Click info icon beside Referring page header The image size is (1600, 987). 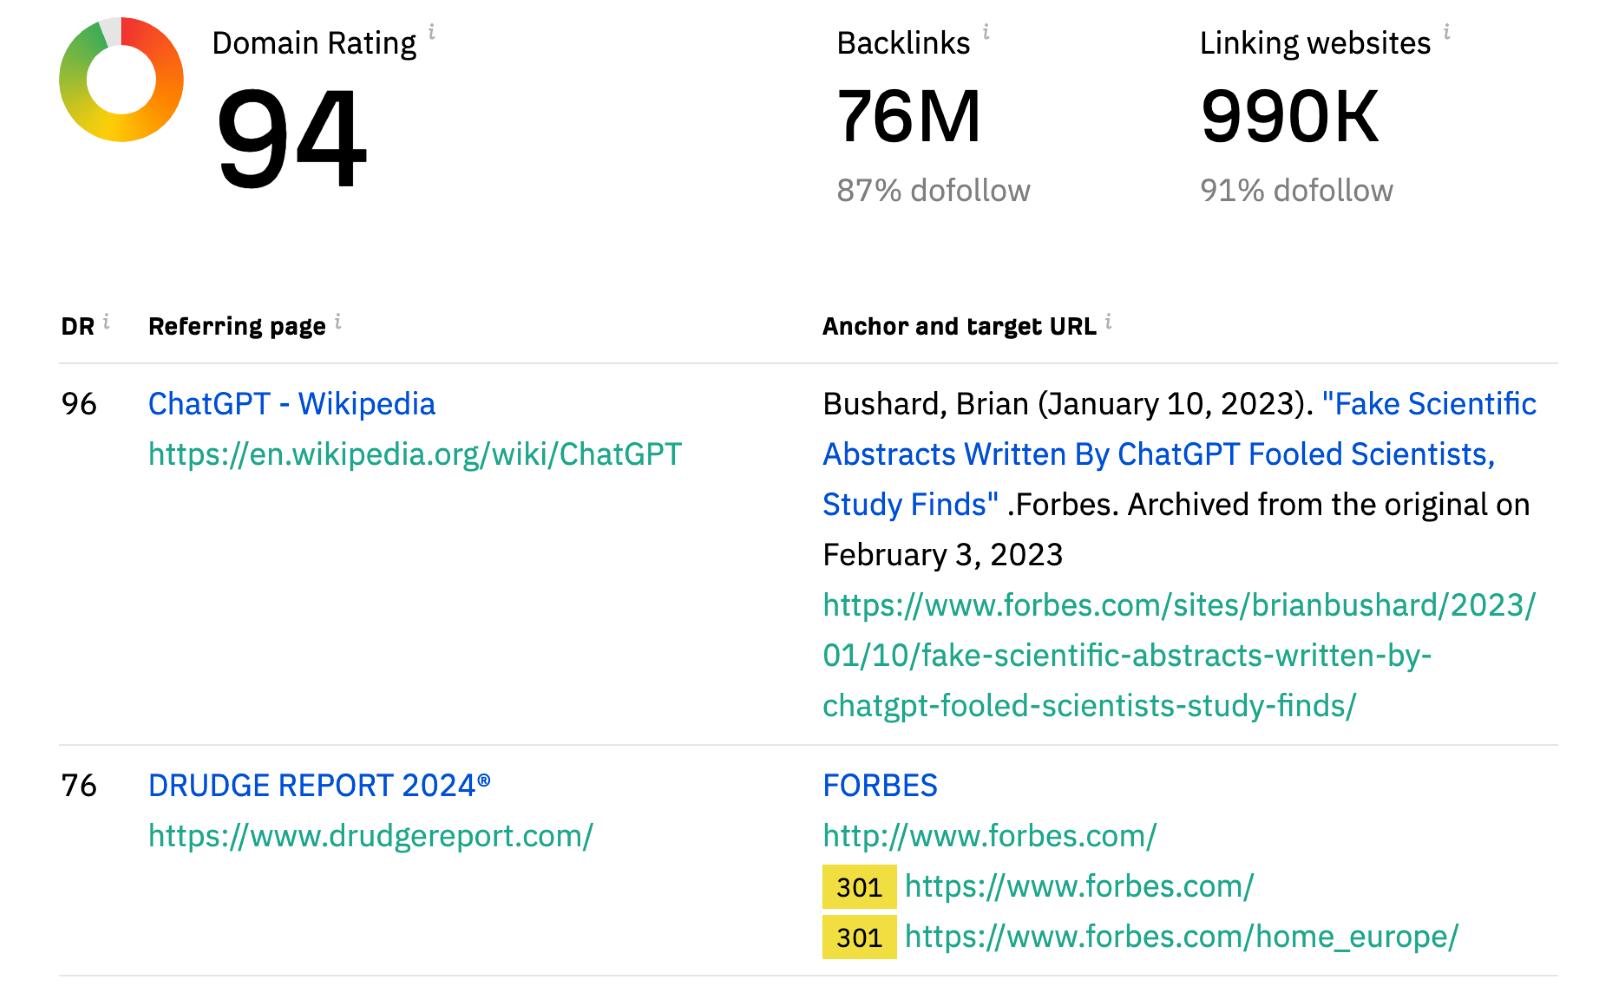(338, 322)
